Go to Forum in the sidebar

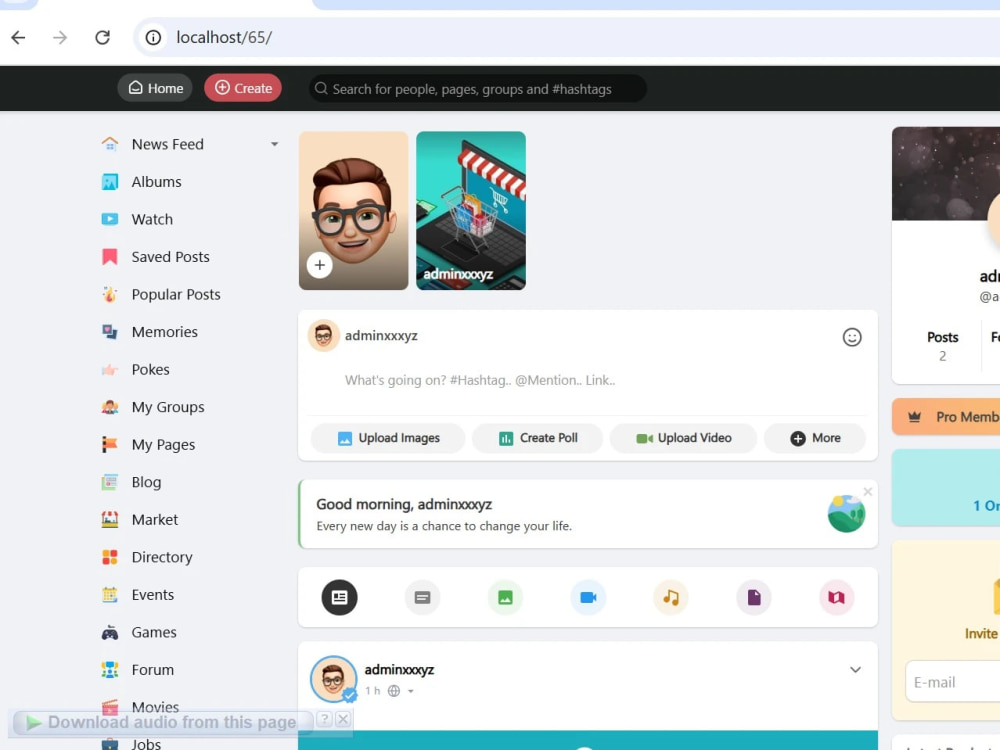152,670
